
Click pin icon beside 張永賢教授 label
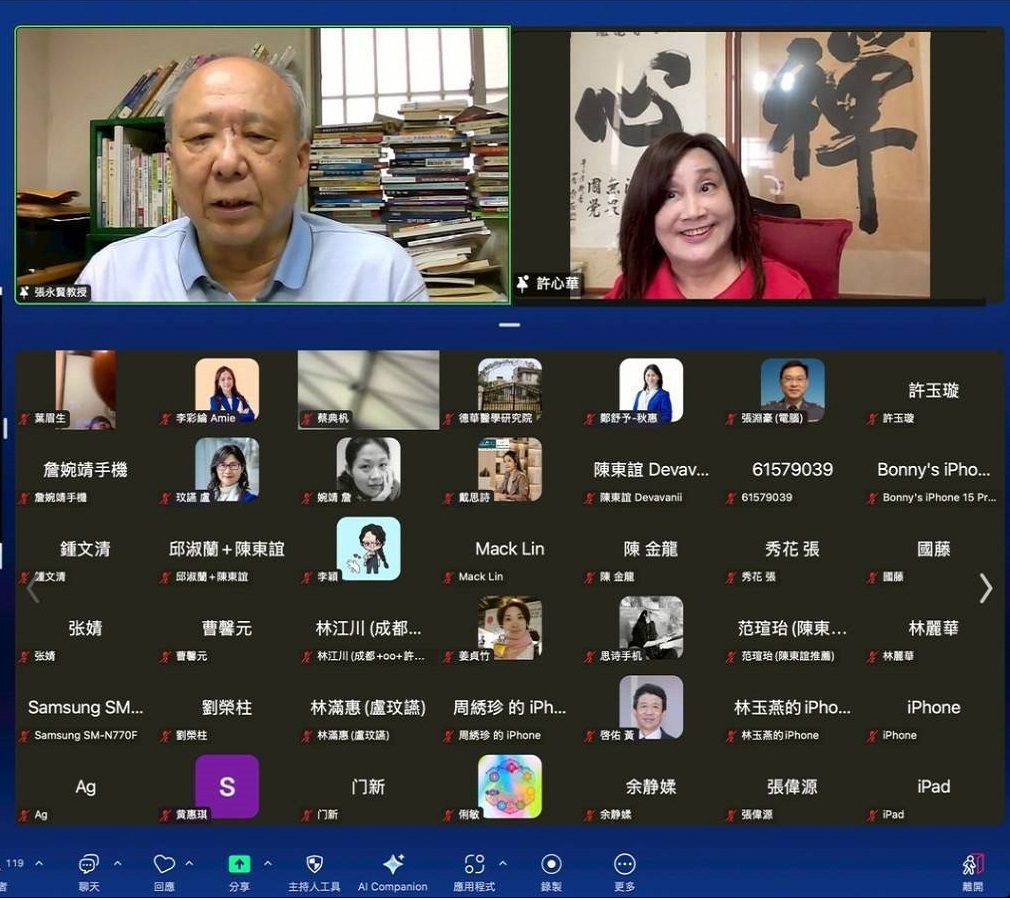click(x=24, y=292)
